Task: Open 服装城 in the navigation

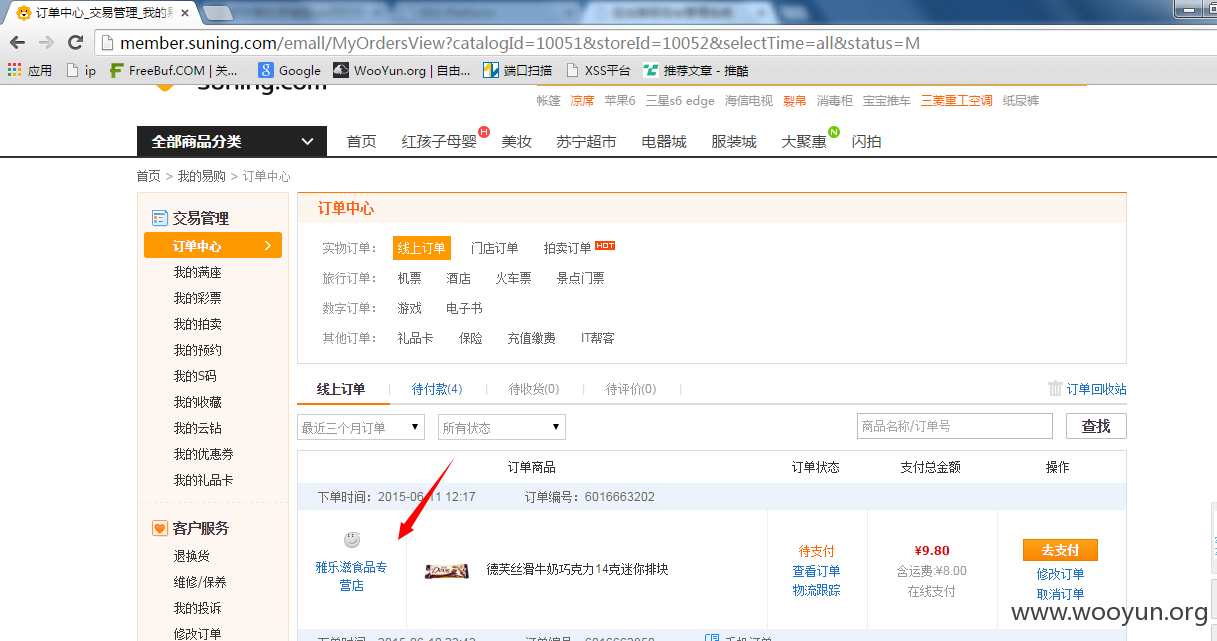Action: click(x=734, y=141)
